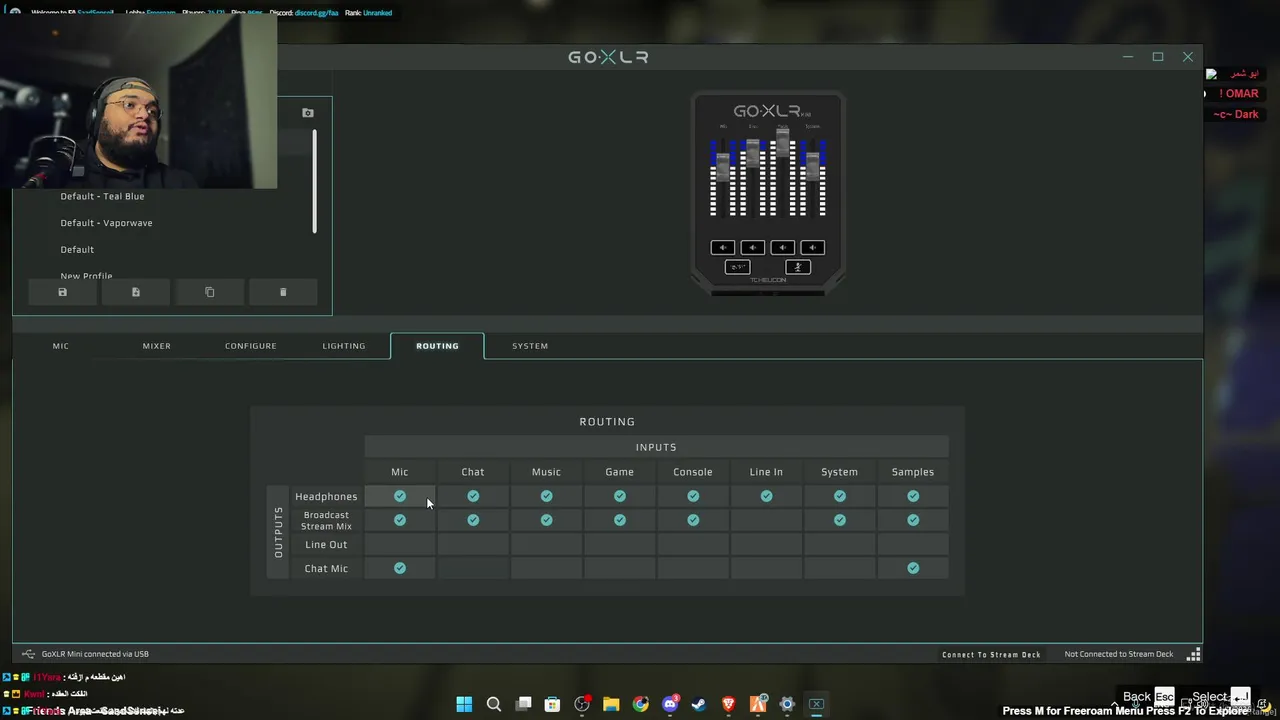Toggle Line In to Headphones routing

tap(766, 496)
